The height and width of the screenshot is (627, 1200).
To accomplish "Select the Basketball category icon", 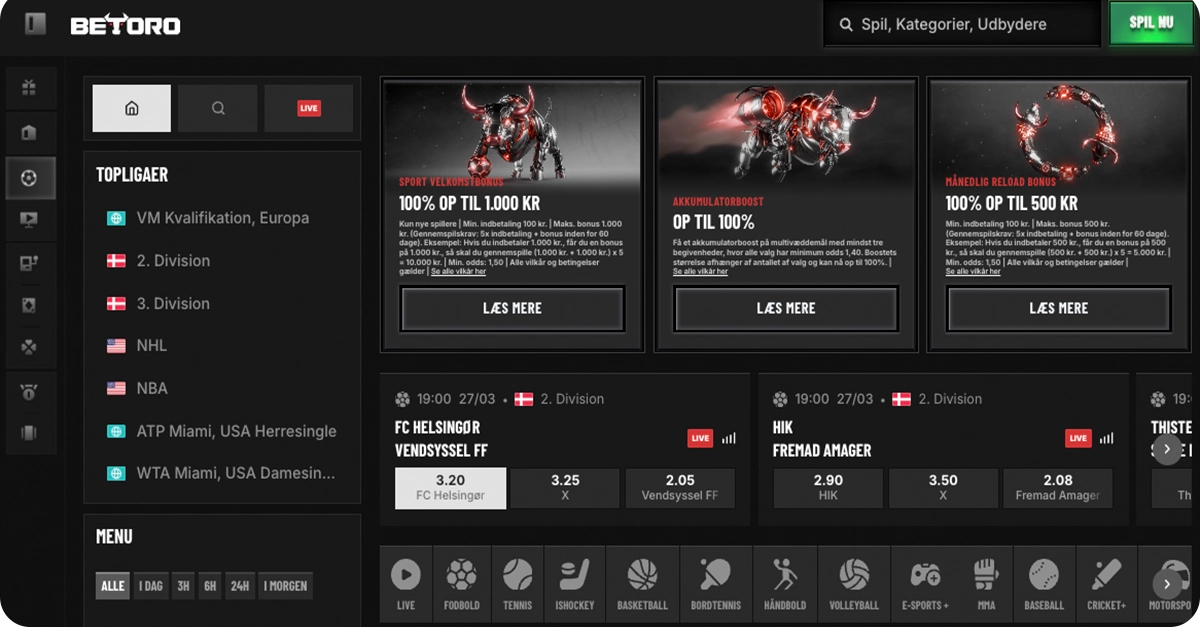I will click(x=642, y=585).
